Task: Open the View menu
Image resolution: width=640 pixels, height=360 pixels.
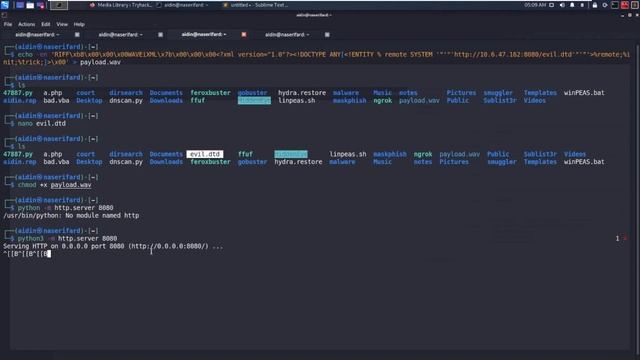Action: coord(62,24)
